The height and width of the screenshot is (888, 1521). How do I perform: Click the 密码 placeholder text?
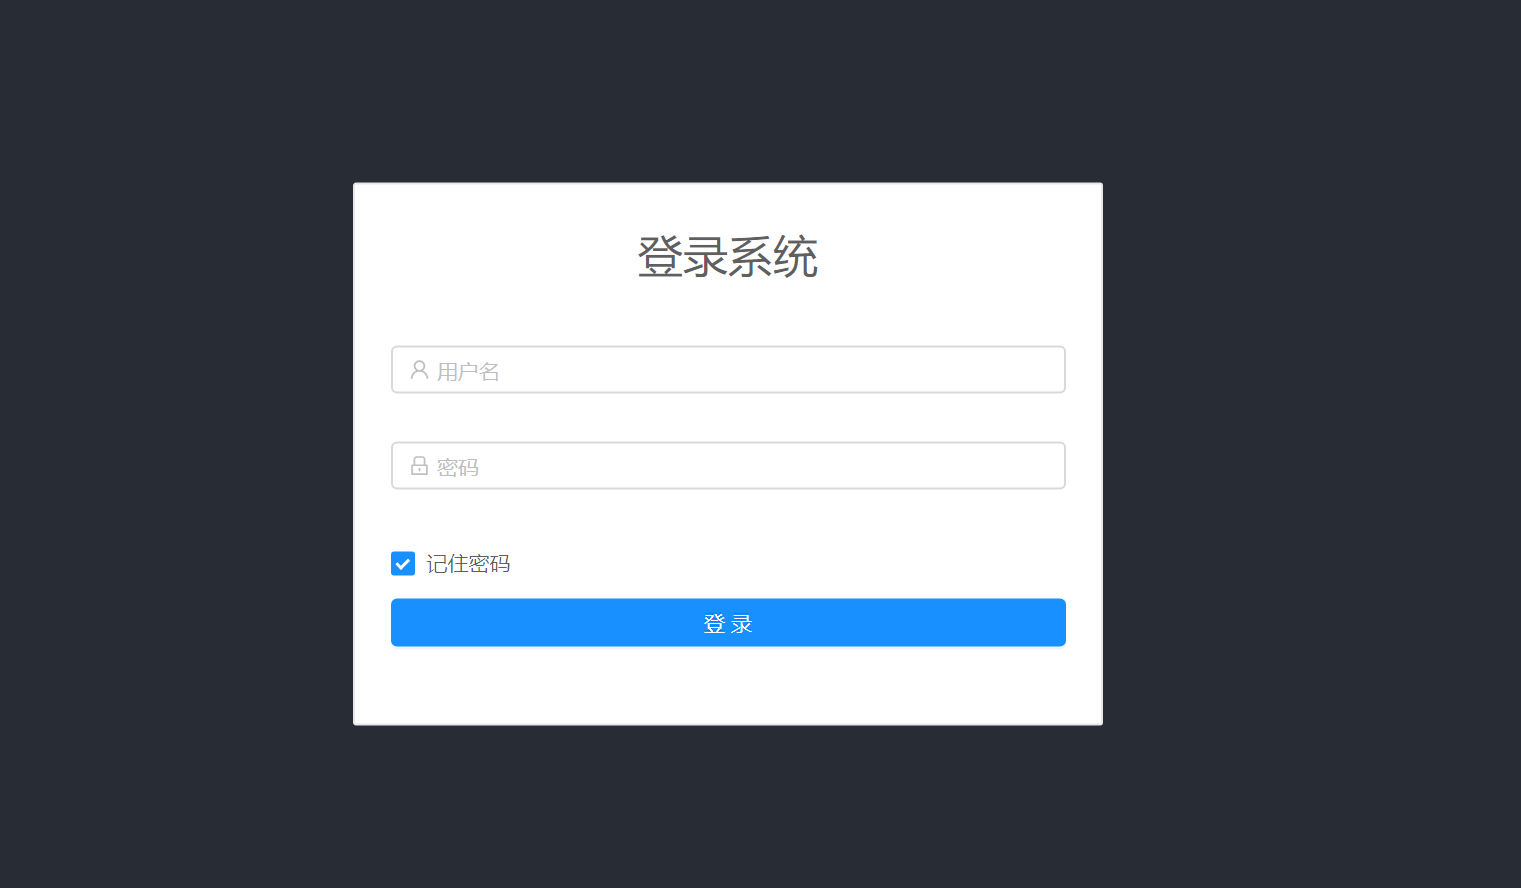(x=458, y=468)
